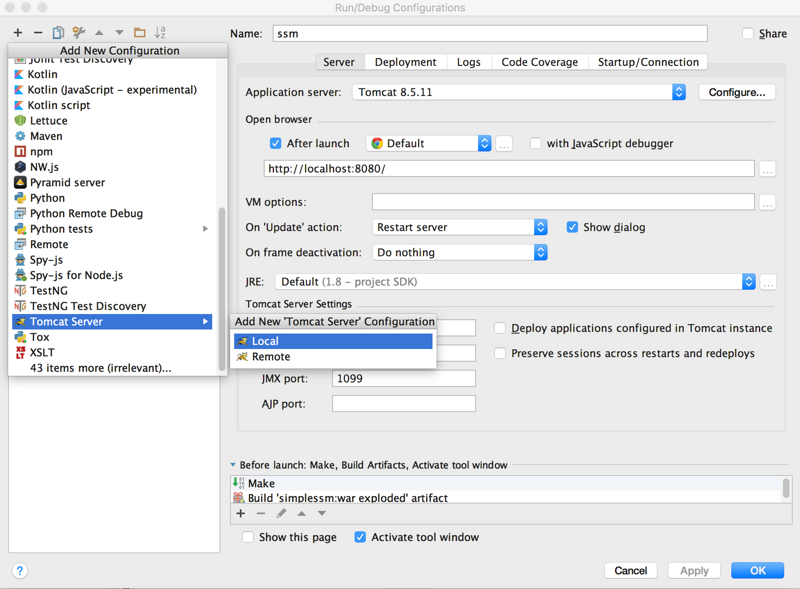Click the ellipsis button next to VM options

(x=767, y=202)
